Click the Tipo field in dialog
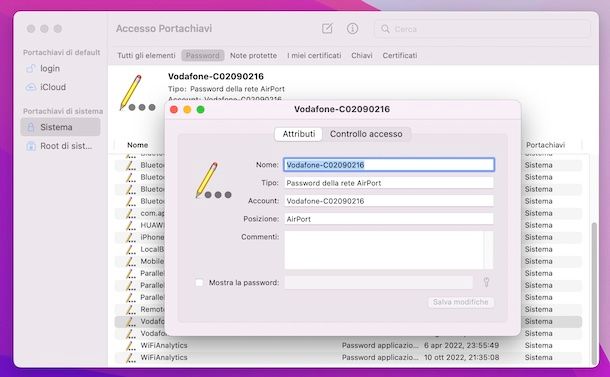 tap(389, 183)
